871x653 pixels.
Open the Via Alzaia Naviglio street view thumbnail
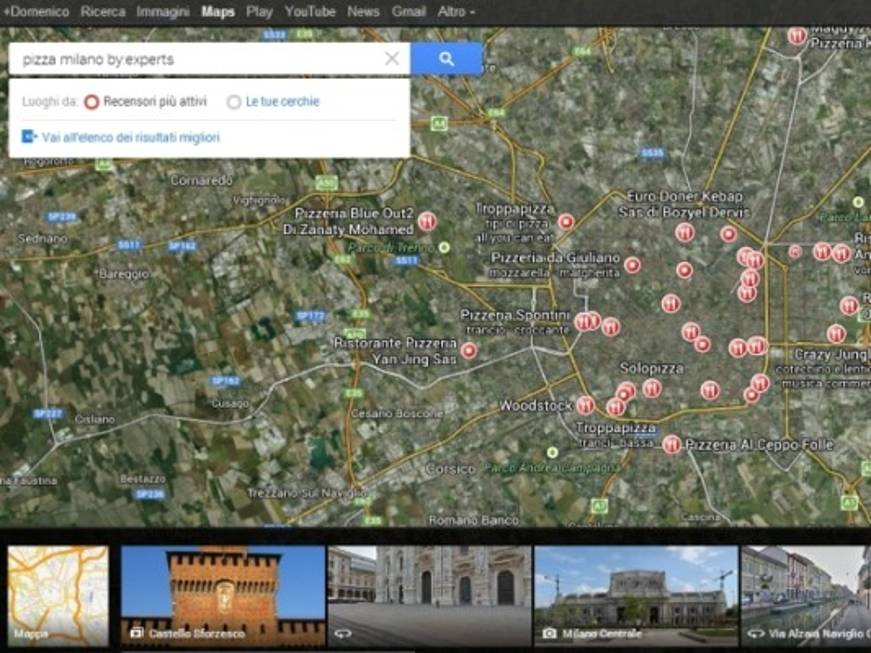pos(806,596)
